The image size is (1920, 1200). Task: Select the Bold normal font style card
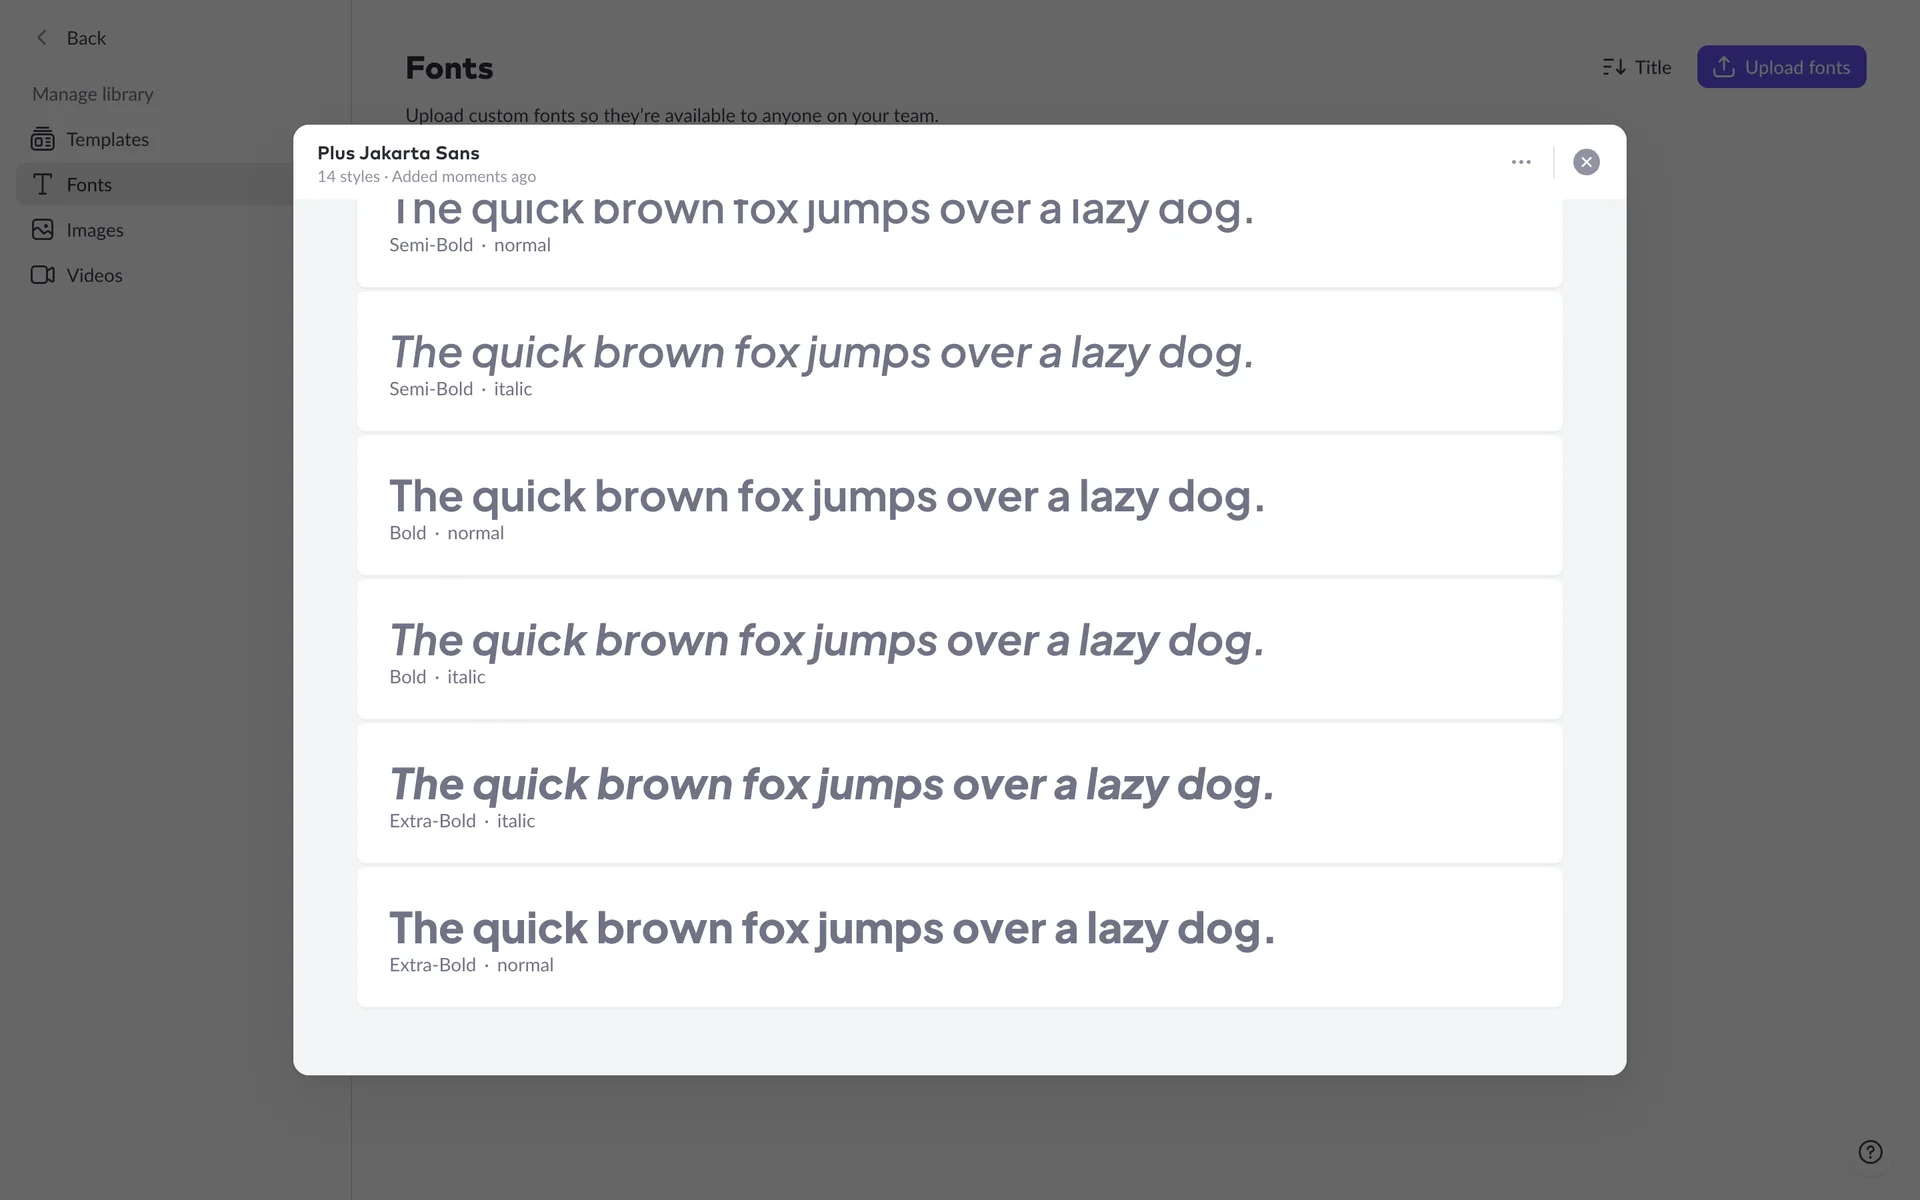click(x=959, y=505)
